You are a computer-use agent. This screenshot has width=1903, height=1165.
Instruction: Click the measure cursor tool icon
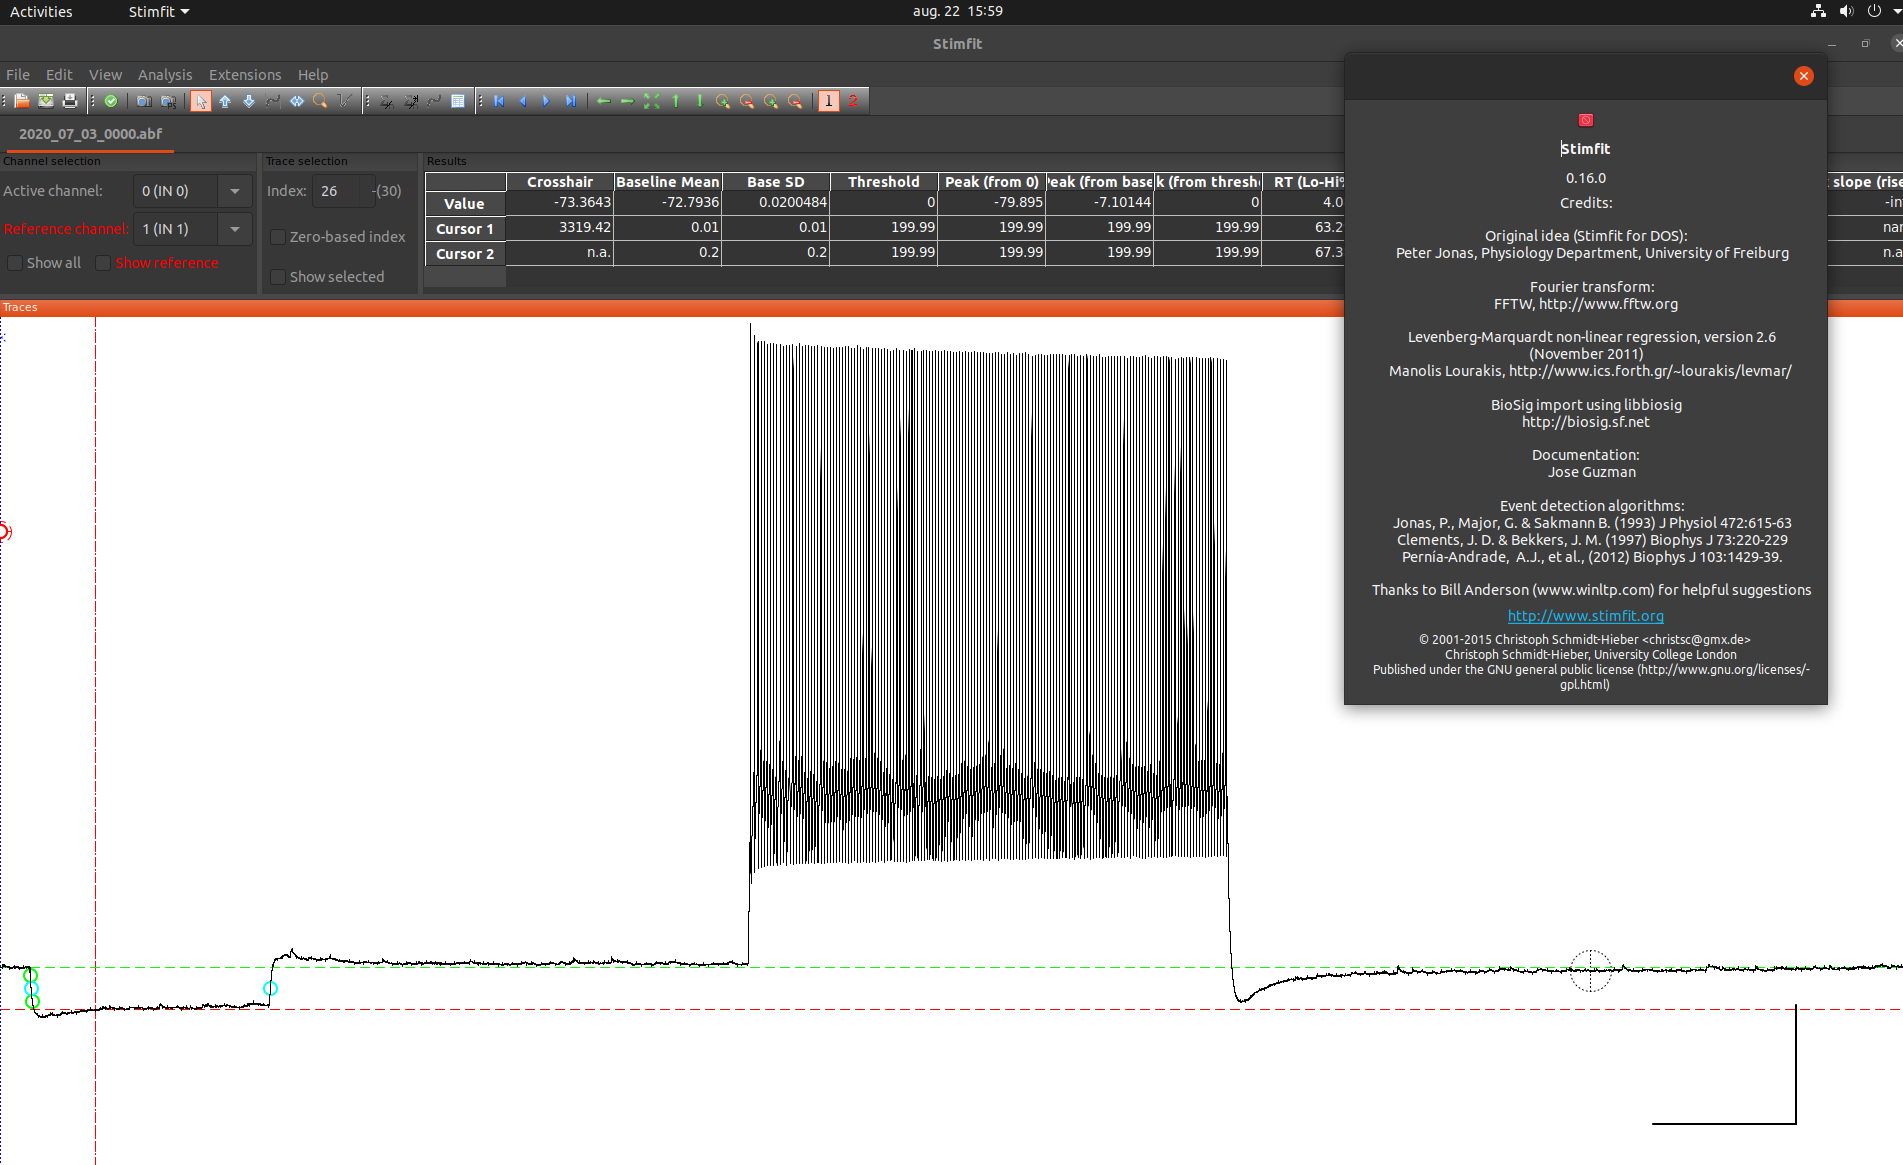272,100
